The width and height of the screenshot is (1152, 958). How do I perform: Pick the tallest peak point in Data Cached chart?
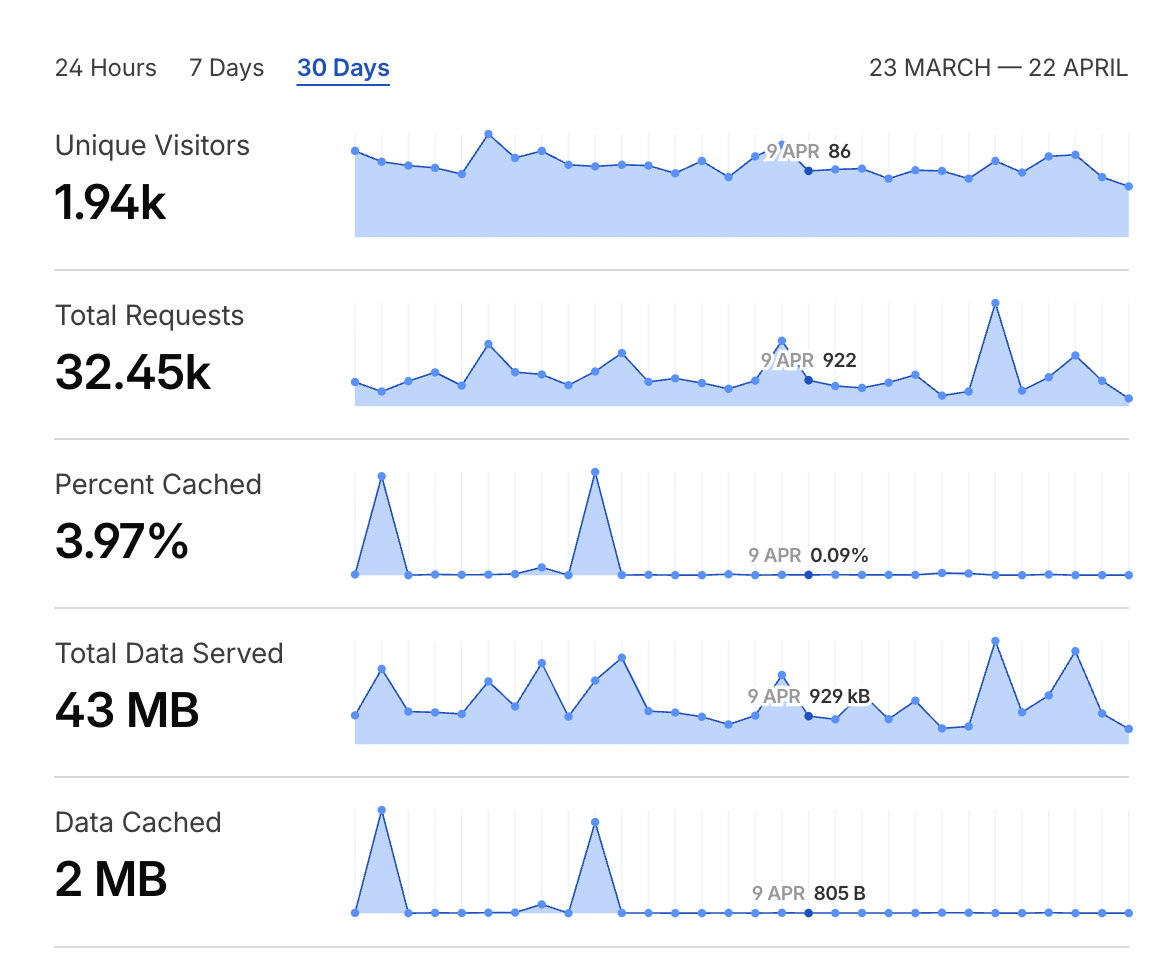pos(382,810)
